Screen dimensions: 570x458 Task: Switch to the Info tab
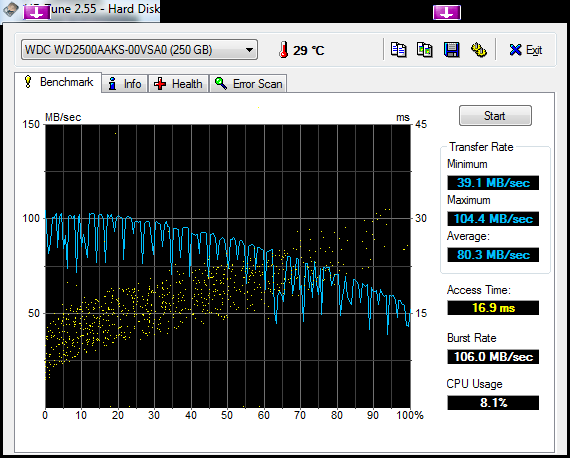[x=125, y=84]
